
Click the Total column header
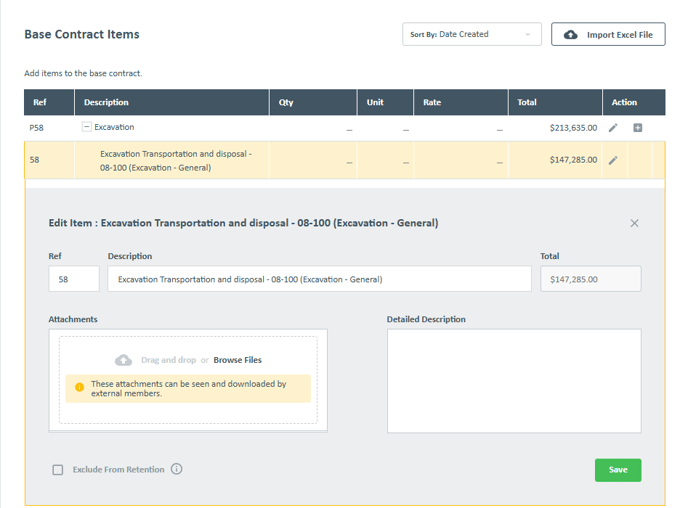pyautogui.click(x=527, y=102)
